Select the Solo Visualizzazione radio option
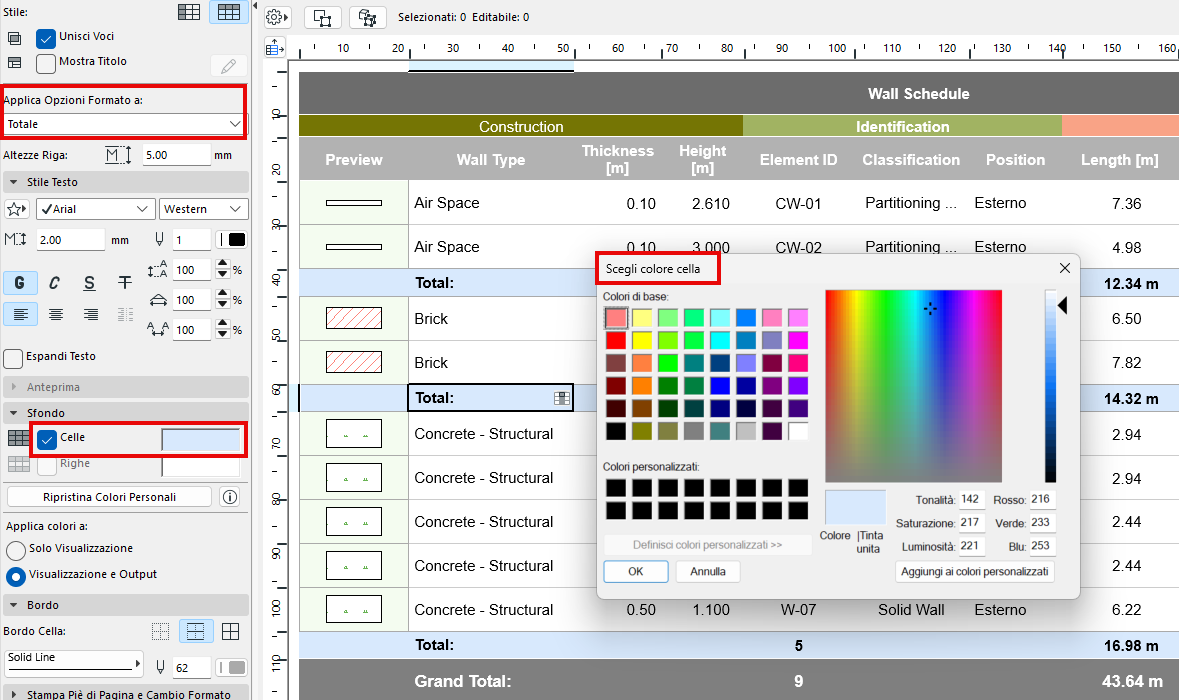This screenshot has height=700, width=1179. [x=16, y=550]
